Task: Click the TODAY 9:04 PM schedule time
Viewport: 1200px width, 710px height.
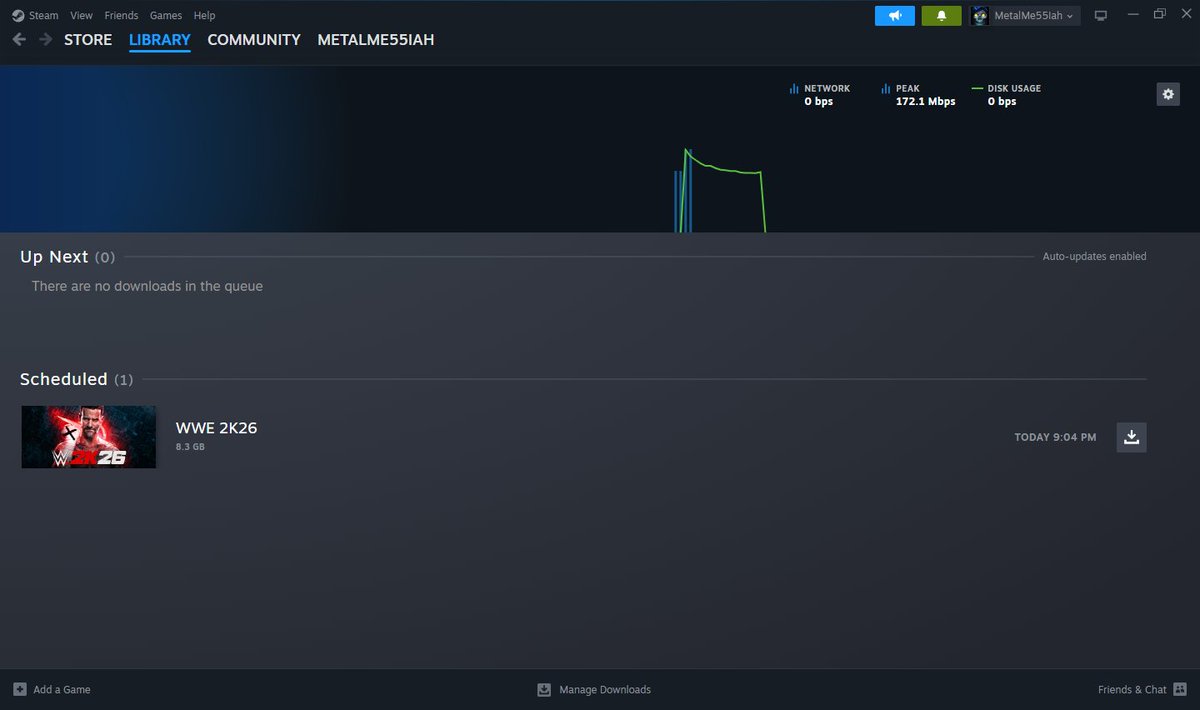Action: tap(1055, 437)
